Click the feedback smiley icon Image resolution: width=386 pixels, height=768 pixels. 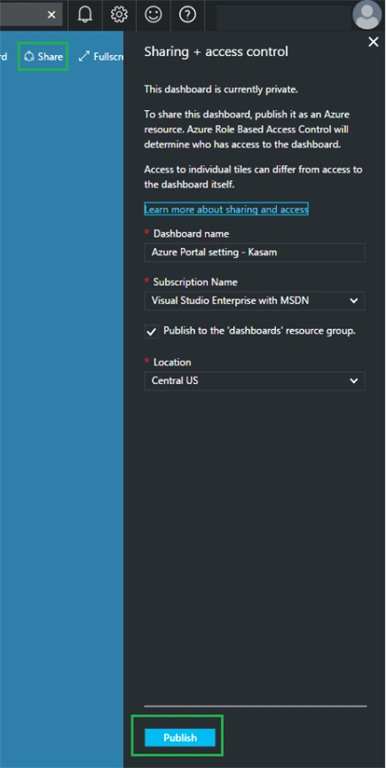[x=153, y=15]
